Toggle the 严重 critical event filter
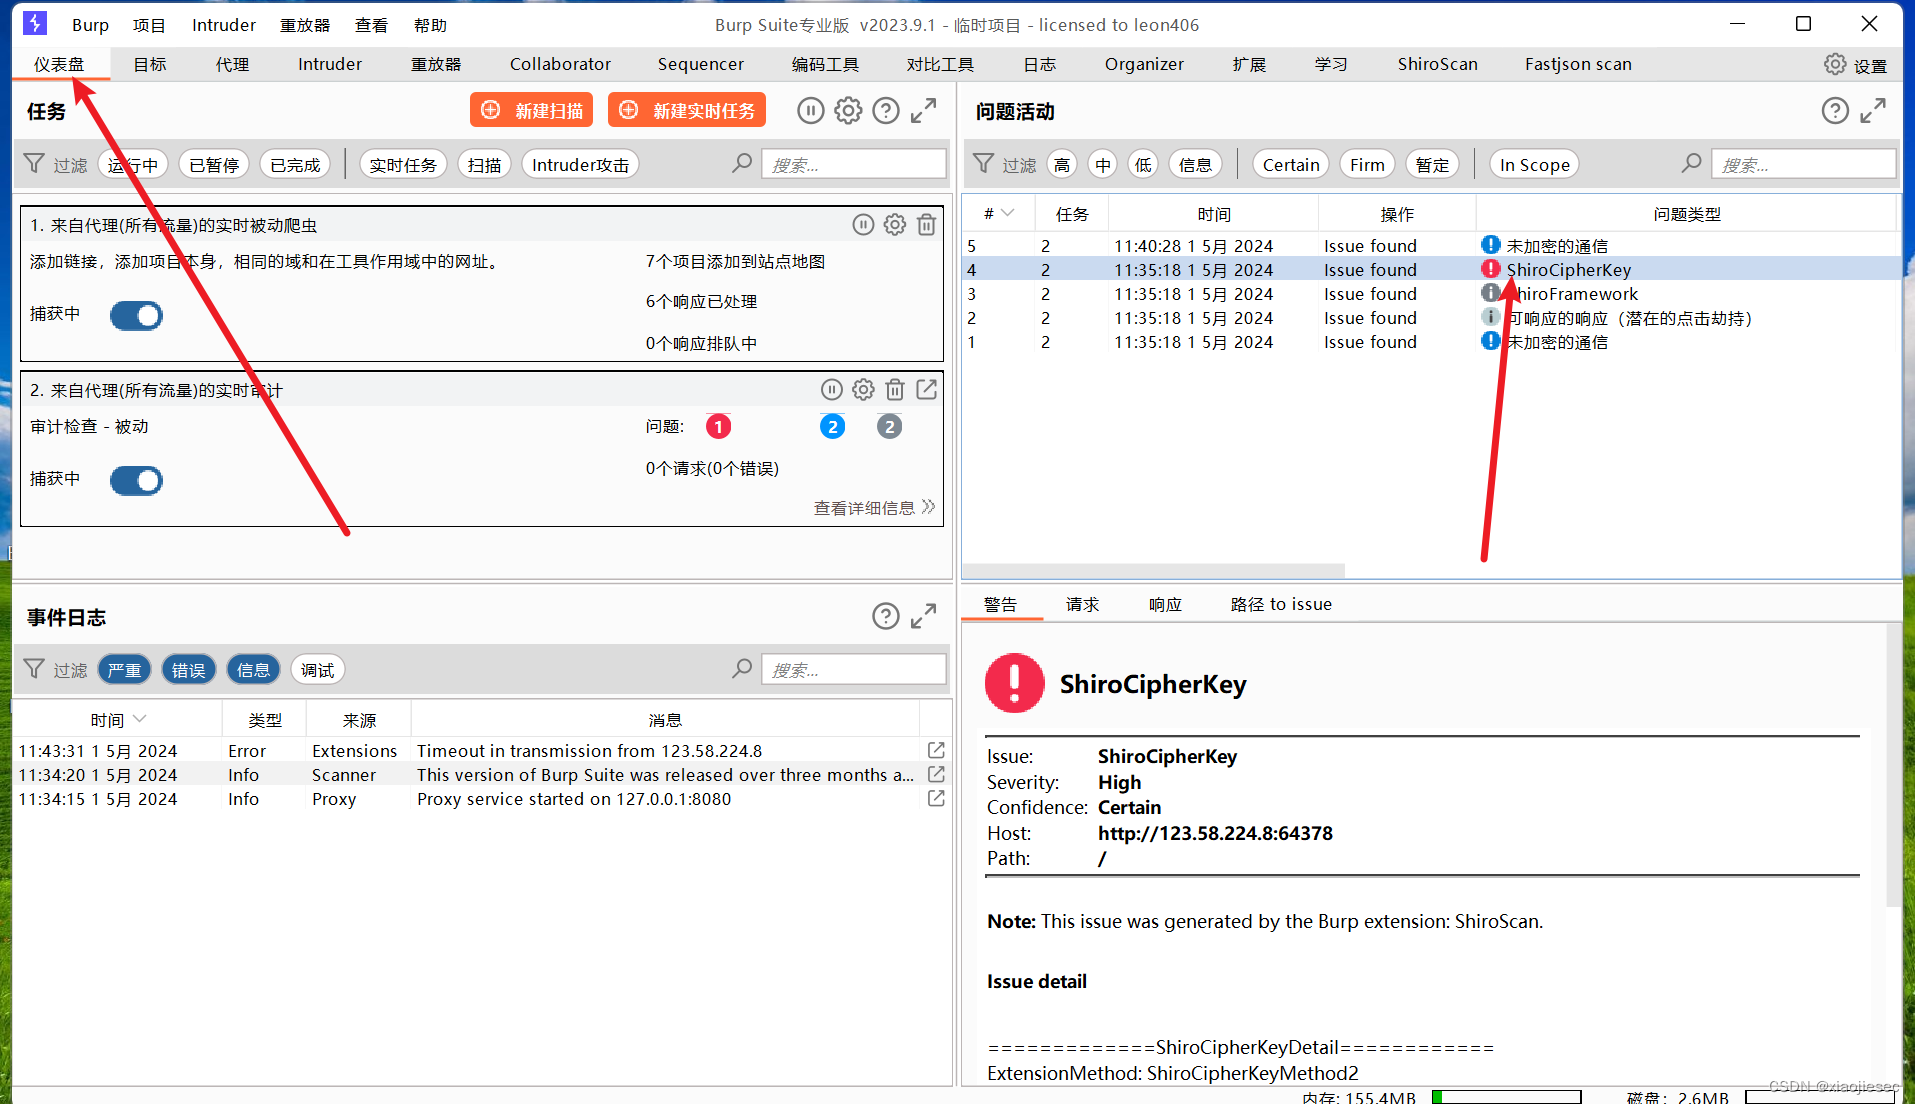This screenshot has width=1915, height=1104. pos(124,670)
